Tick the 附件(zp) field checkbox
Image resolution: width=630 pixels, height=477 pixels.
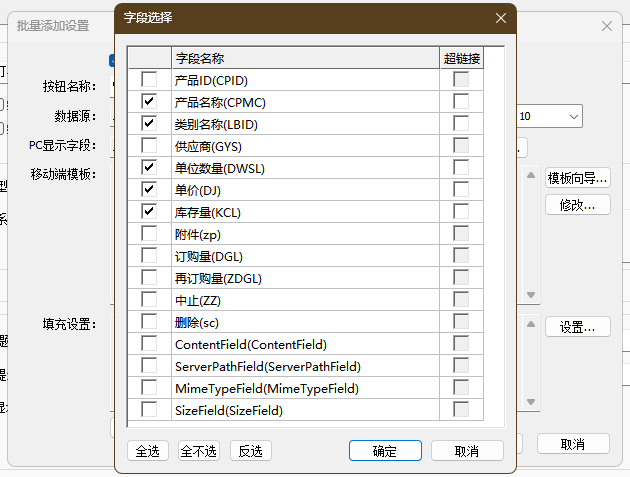click(x=149, y=233)
